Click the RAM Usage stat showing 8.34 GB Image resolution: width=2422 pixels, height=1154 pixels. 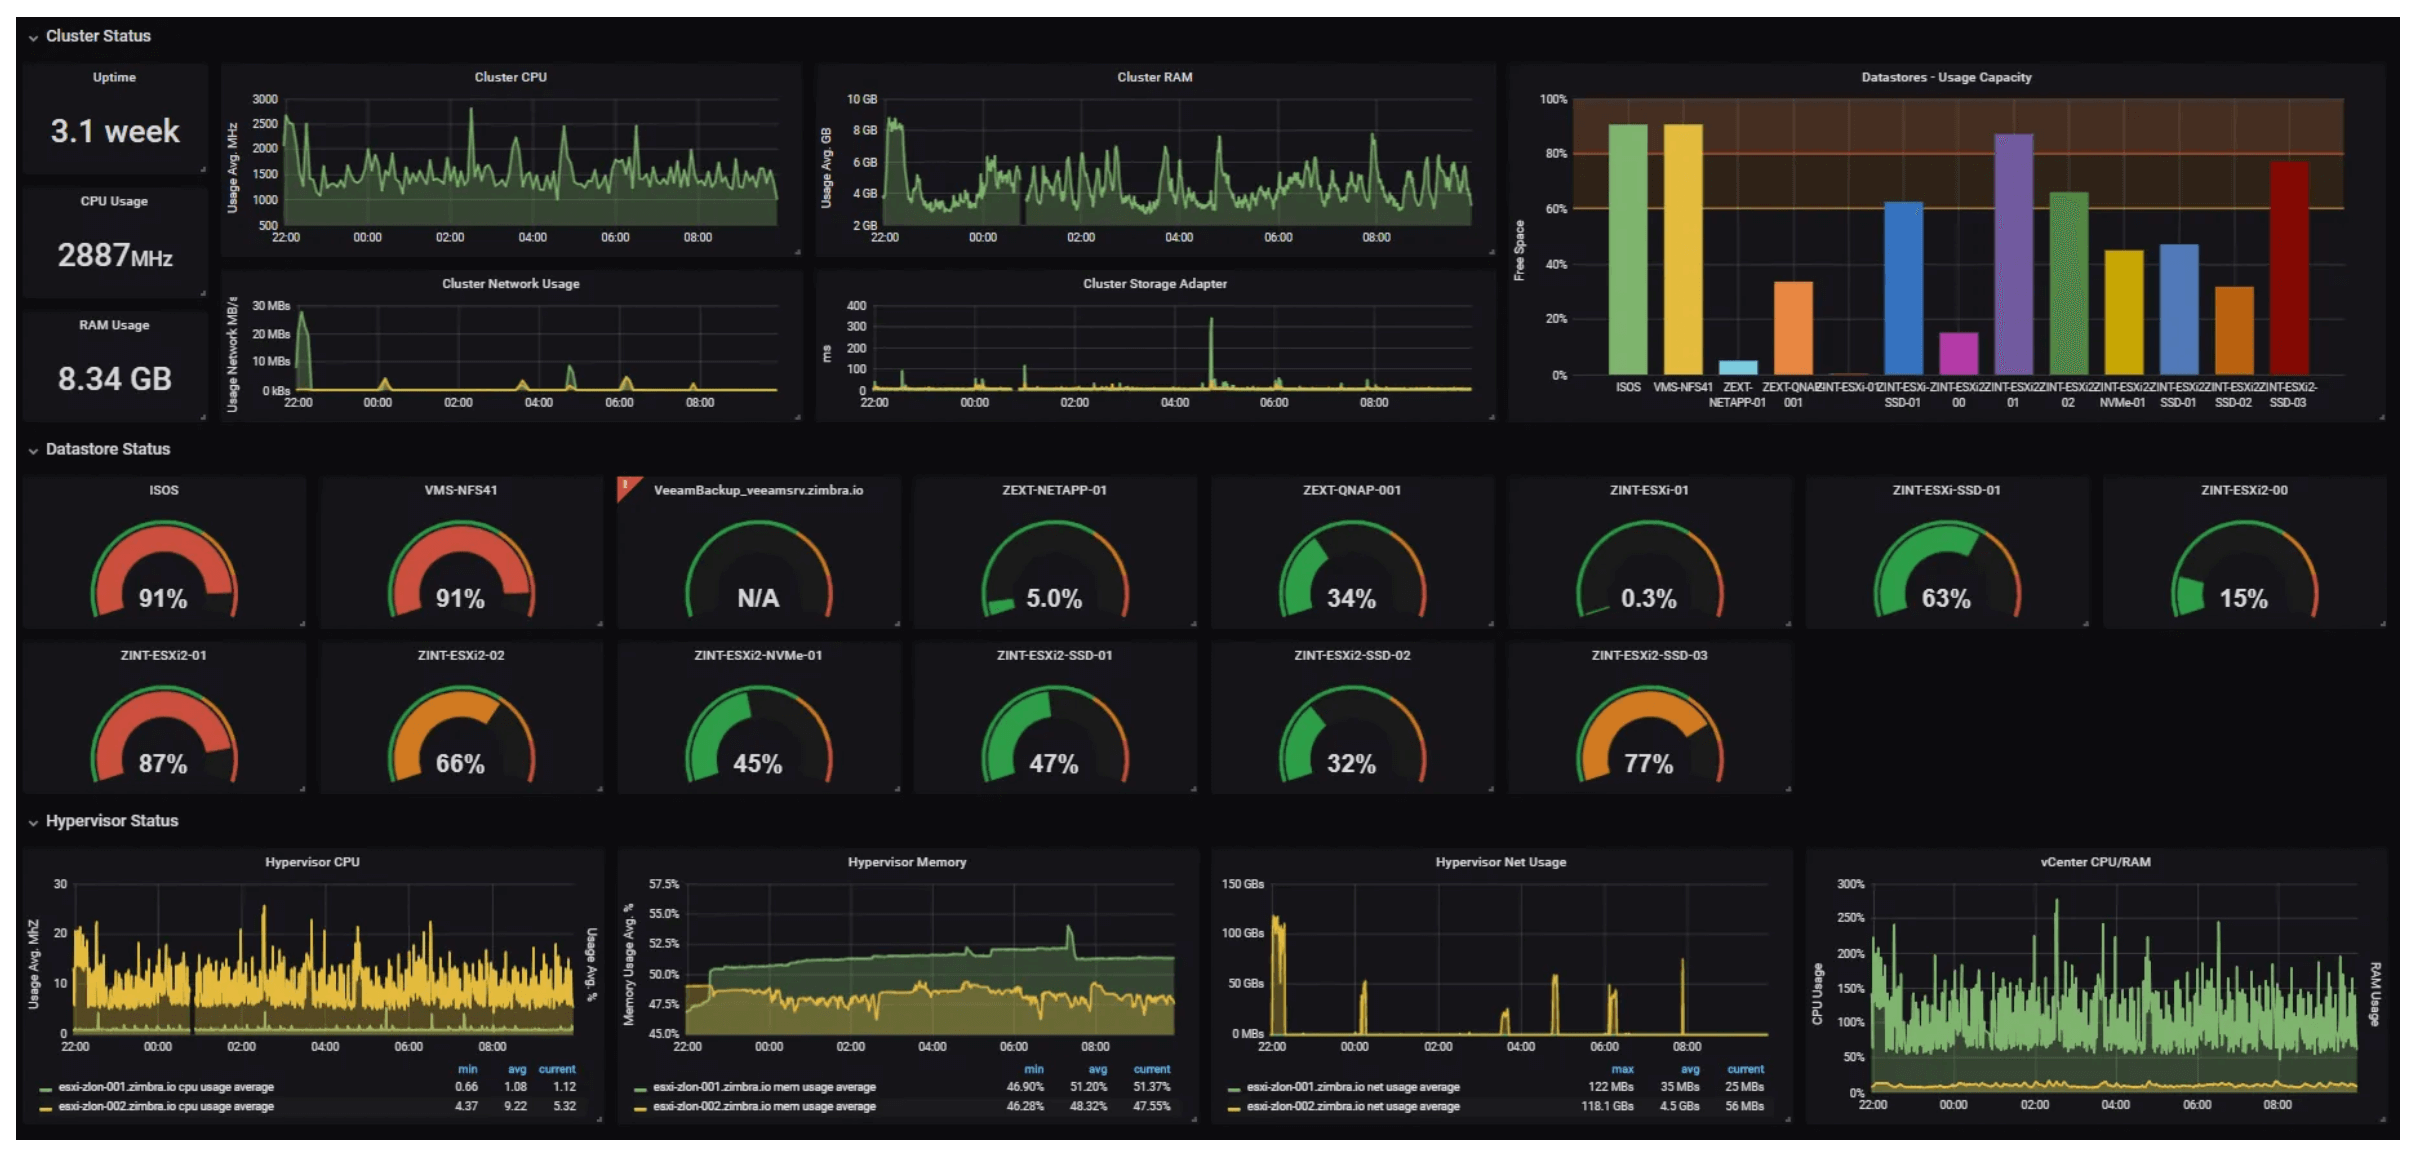click(114, 378)
